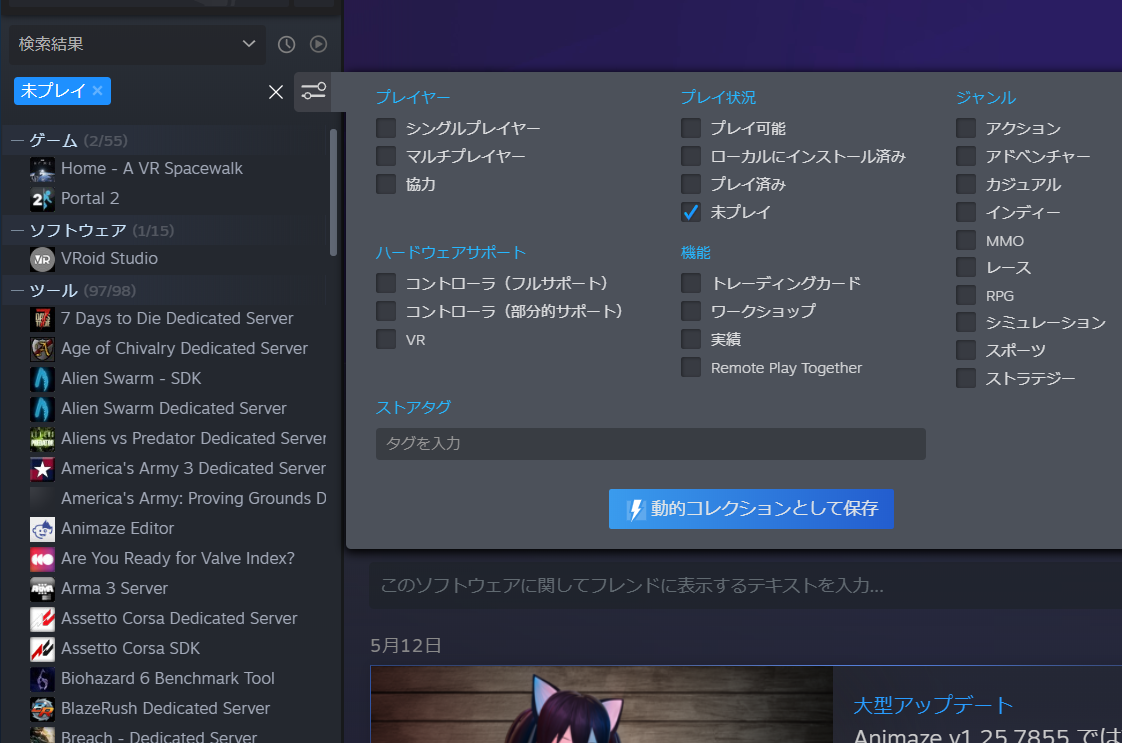1122x743 pixels.
Task: Click Alien Swarm - SDK icon
Action: (42, 379)
